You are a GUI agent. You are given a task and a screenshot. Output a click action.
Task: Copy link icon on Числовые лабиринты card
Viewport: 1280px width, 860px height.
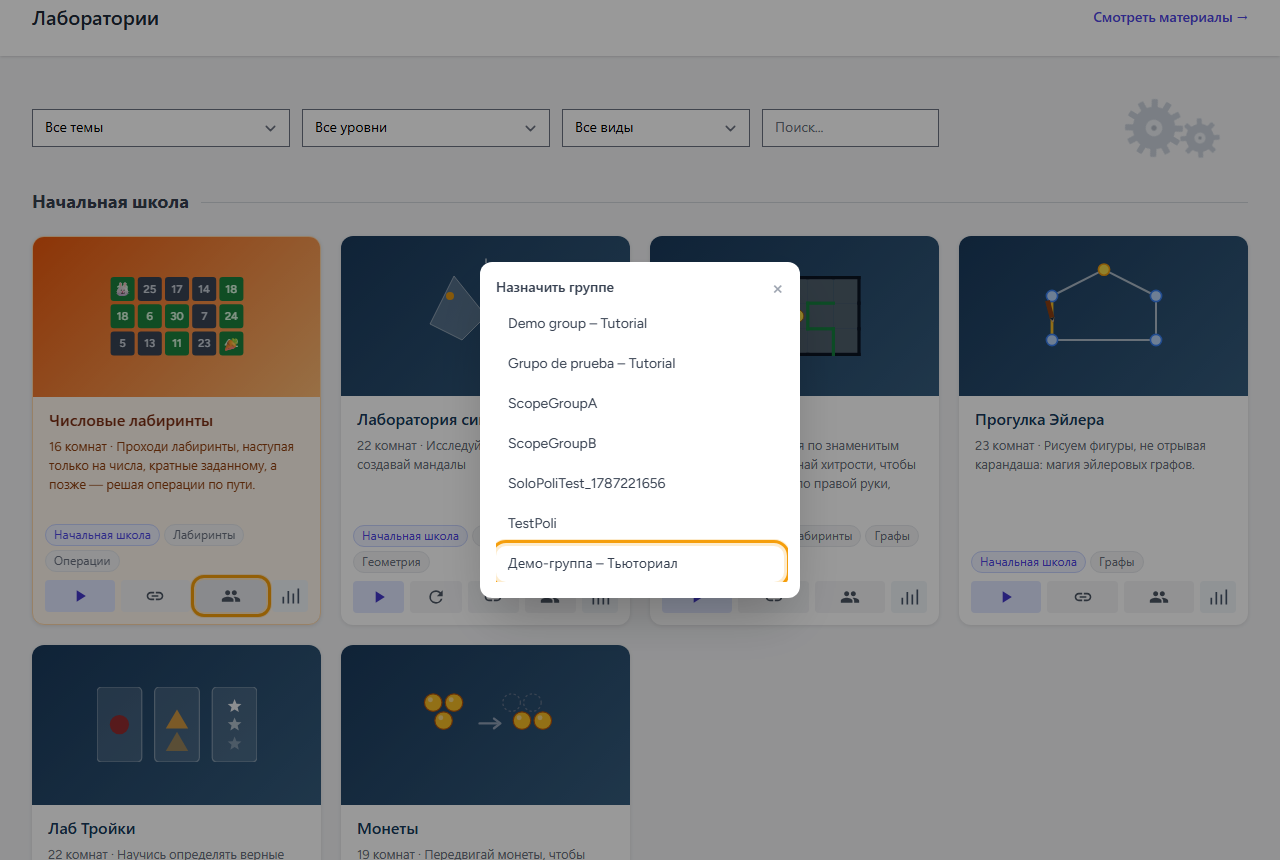(x=155, y=596)
